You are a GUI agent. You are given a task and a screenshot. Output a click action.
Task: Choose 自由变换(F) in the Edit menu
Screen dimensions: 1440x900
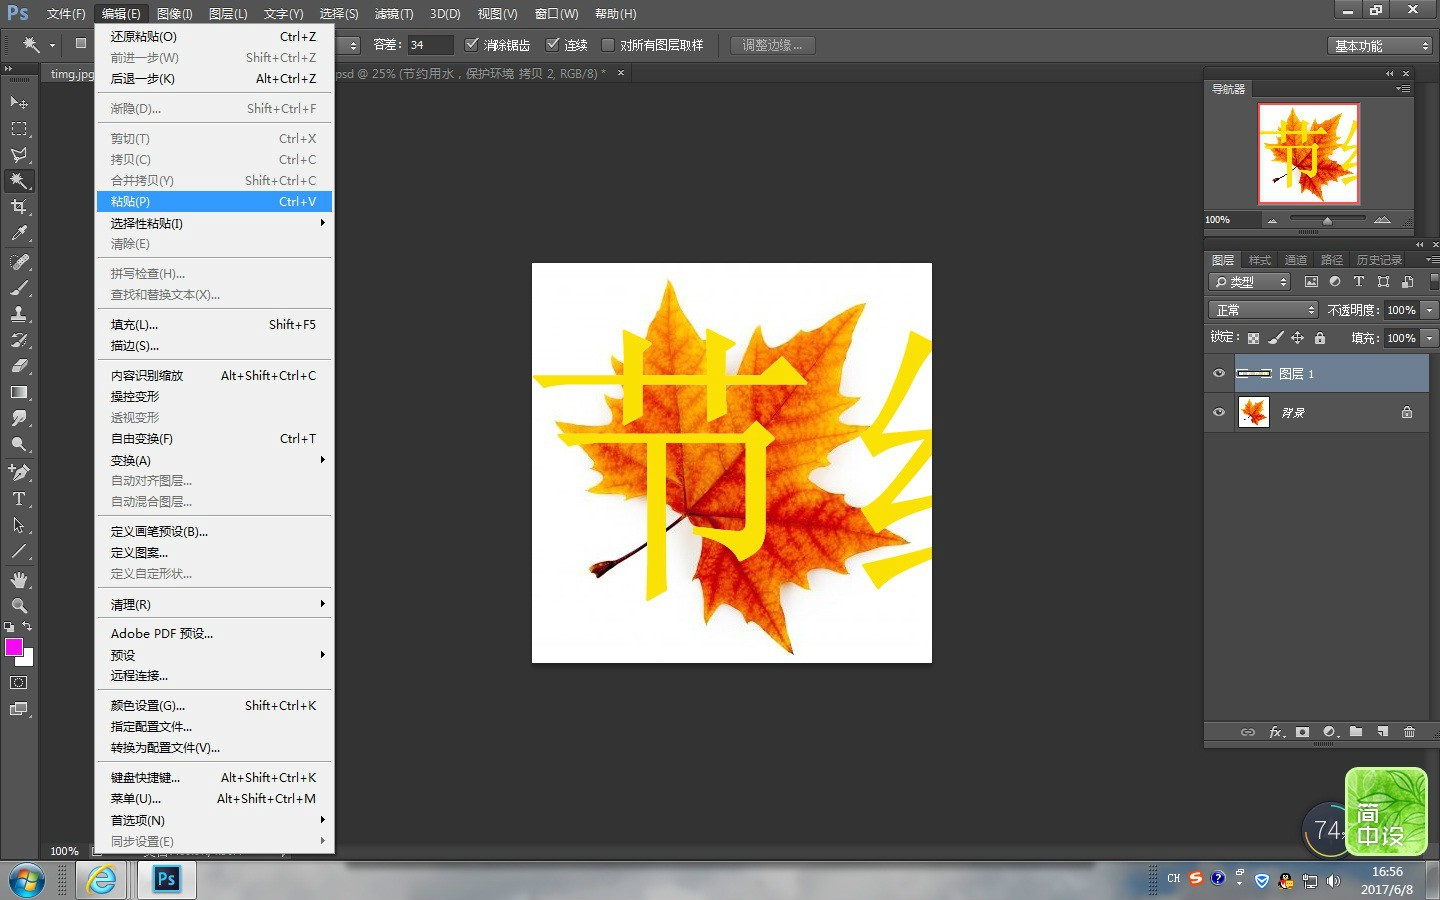tap(214, 439)
